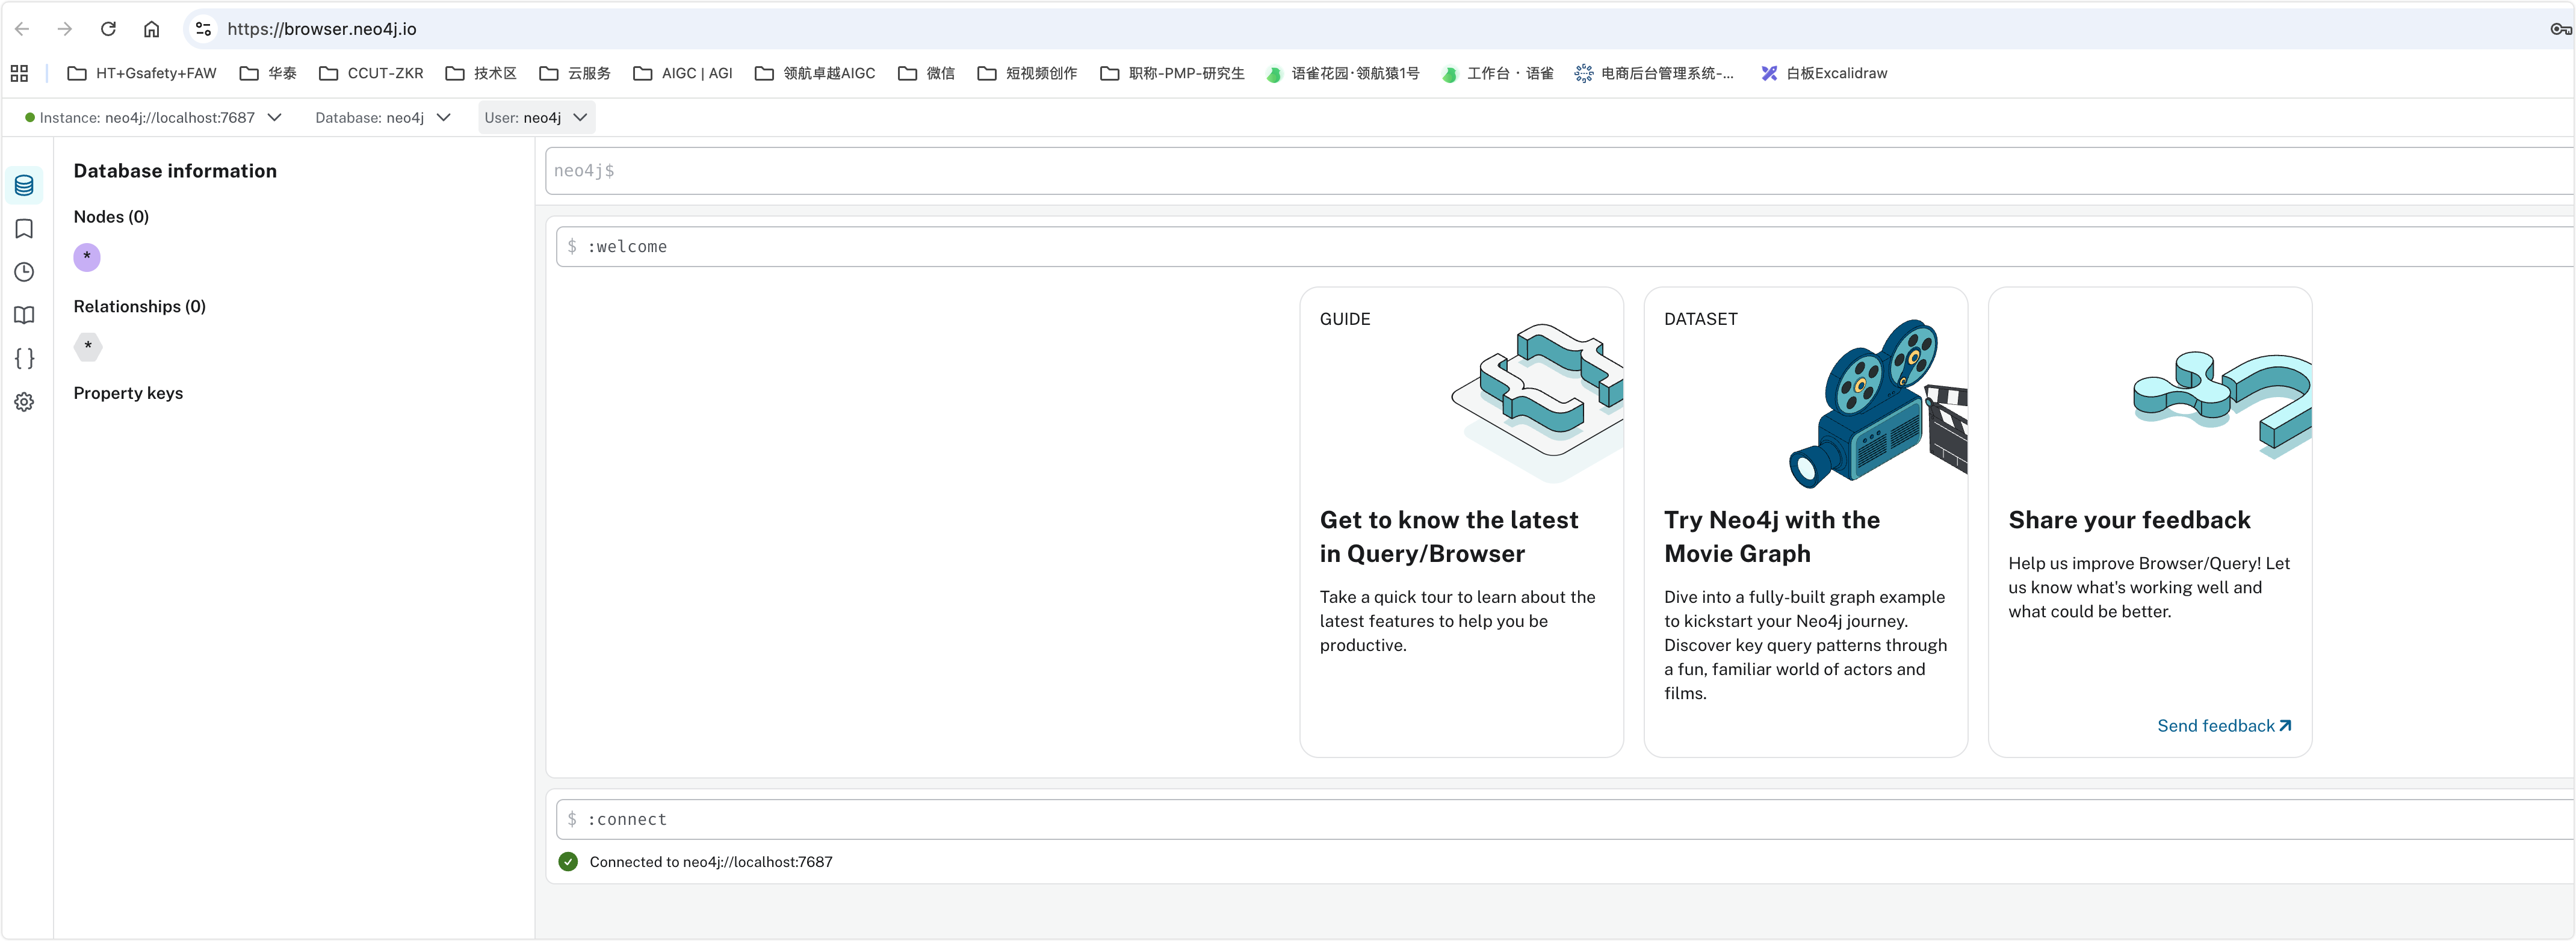The height and width of the screenshot is (941, 2576).
Task: Expand the Instance neo4j://localhost:7687 dropdown
Action: [x=153, y=118]
